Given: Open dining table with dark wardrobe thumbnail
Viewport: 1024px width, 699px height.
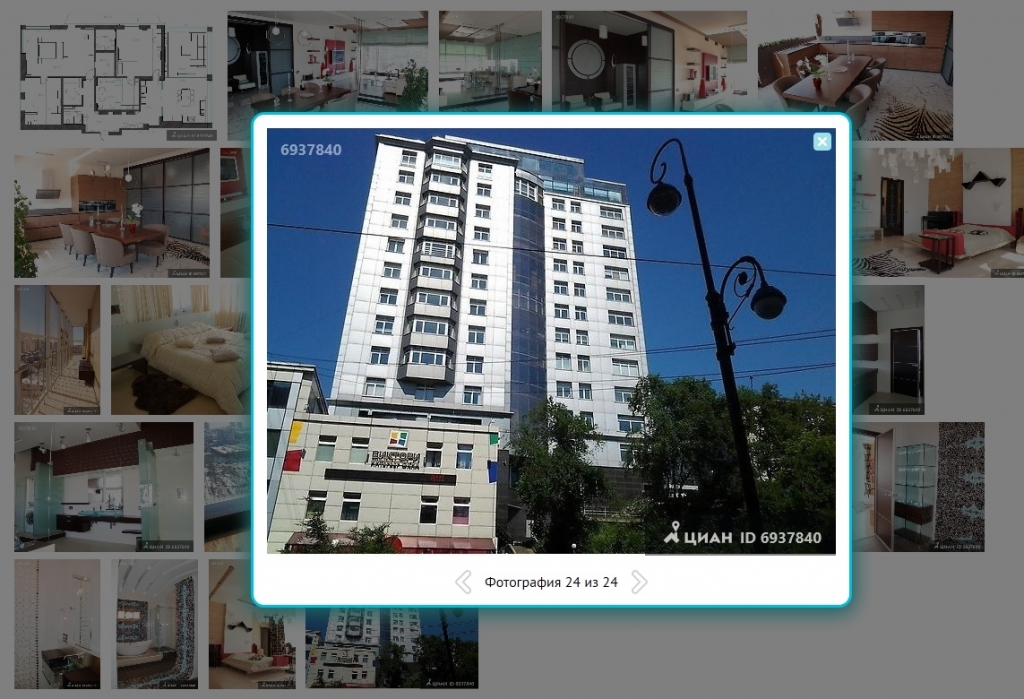Looking at the screenshot, I should click(x=111, y=213).
